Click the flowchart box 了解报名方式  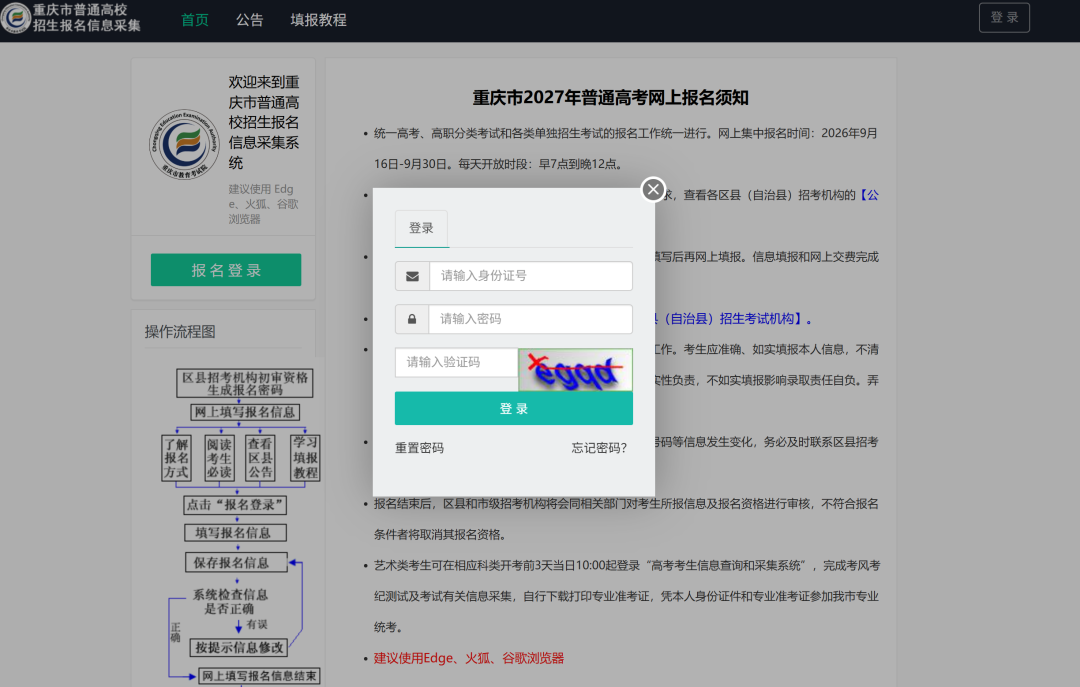point(176,458)
